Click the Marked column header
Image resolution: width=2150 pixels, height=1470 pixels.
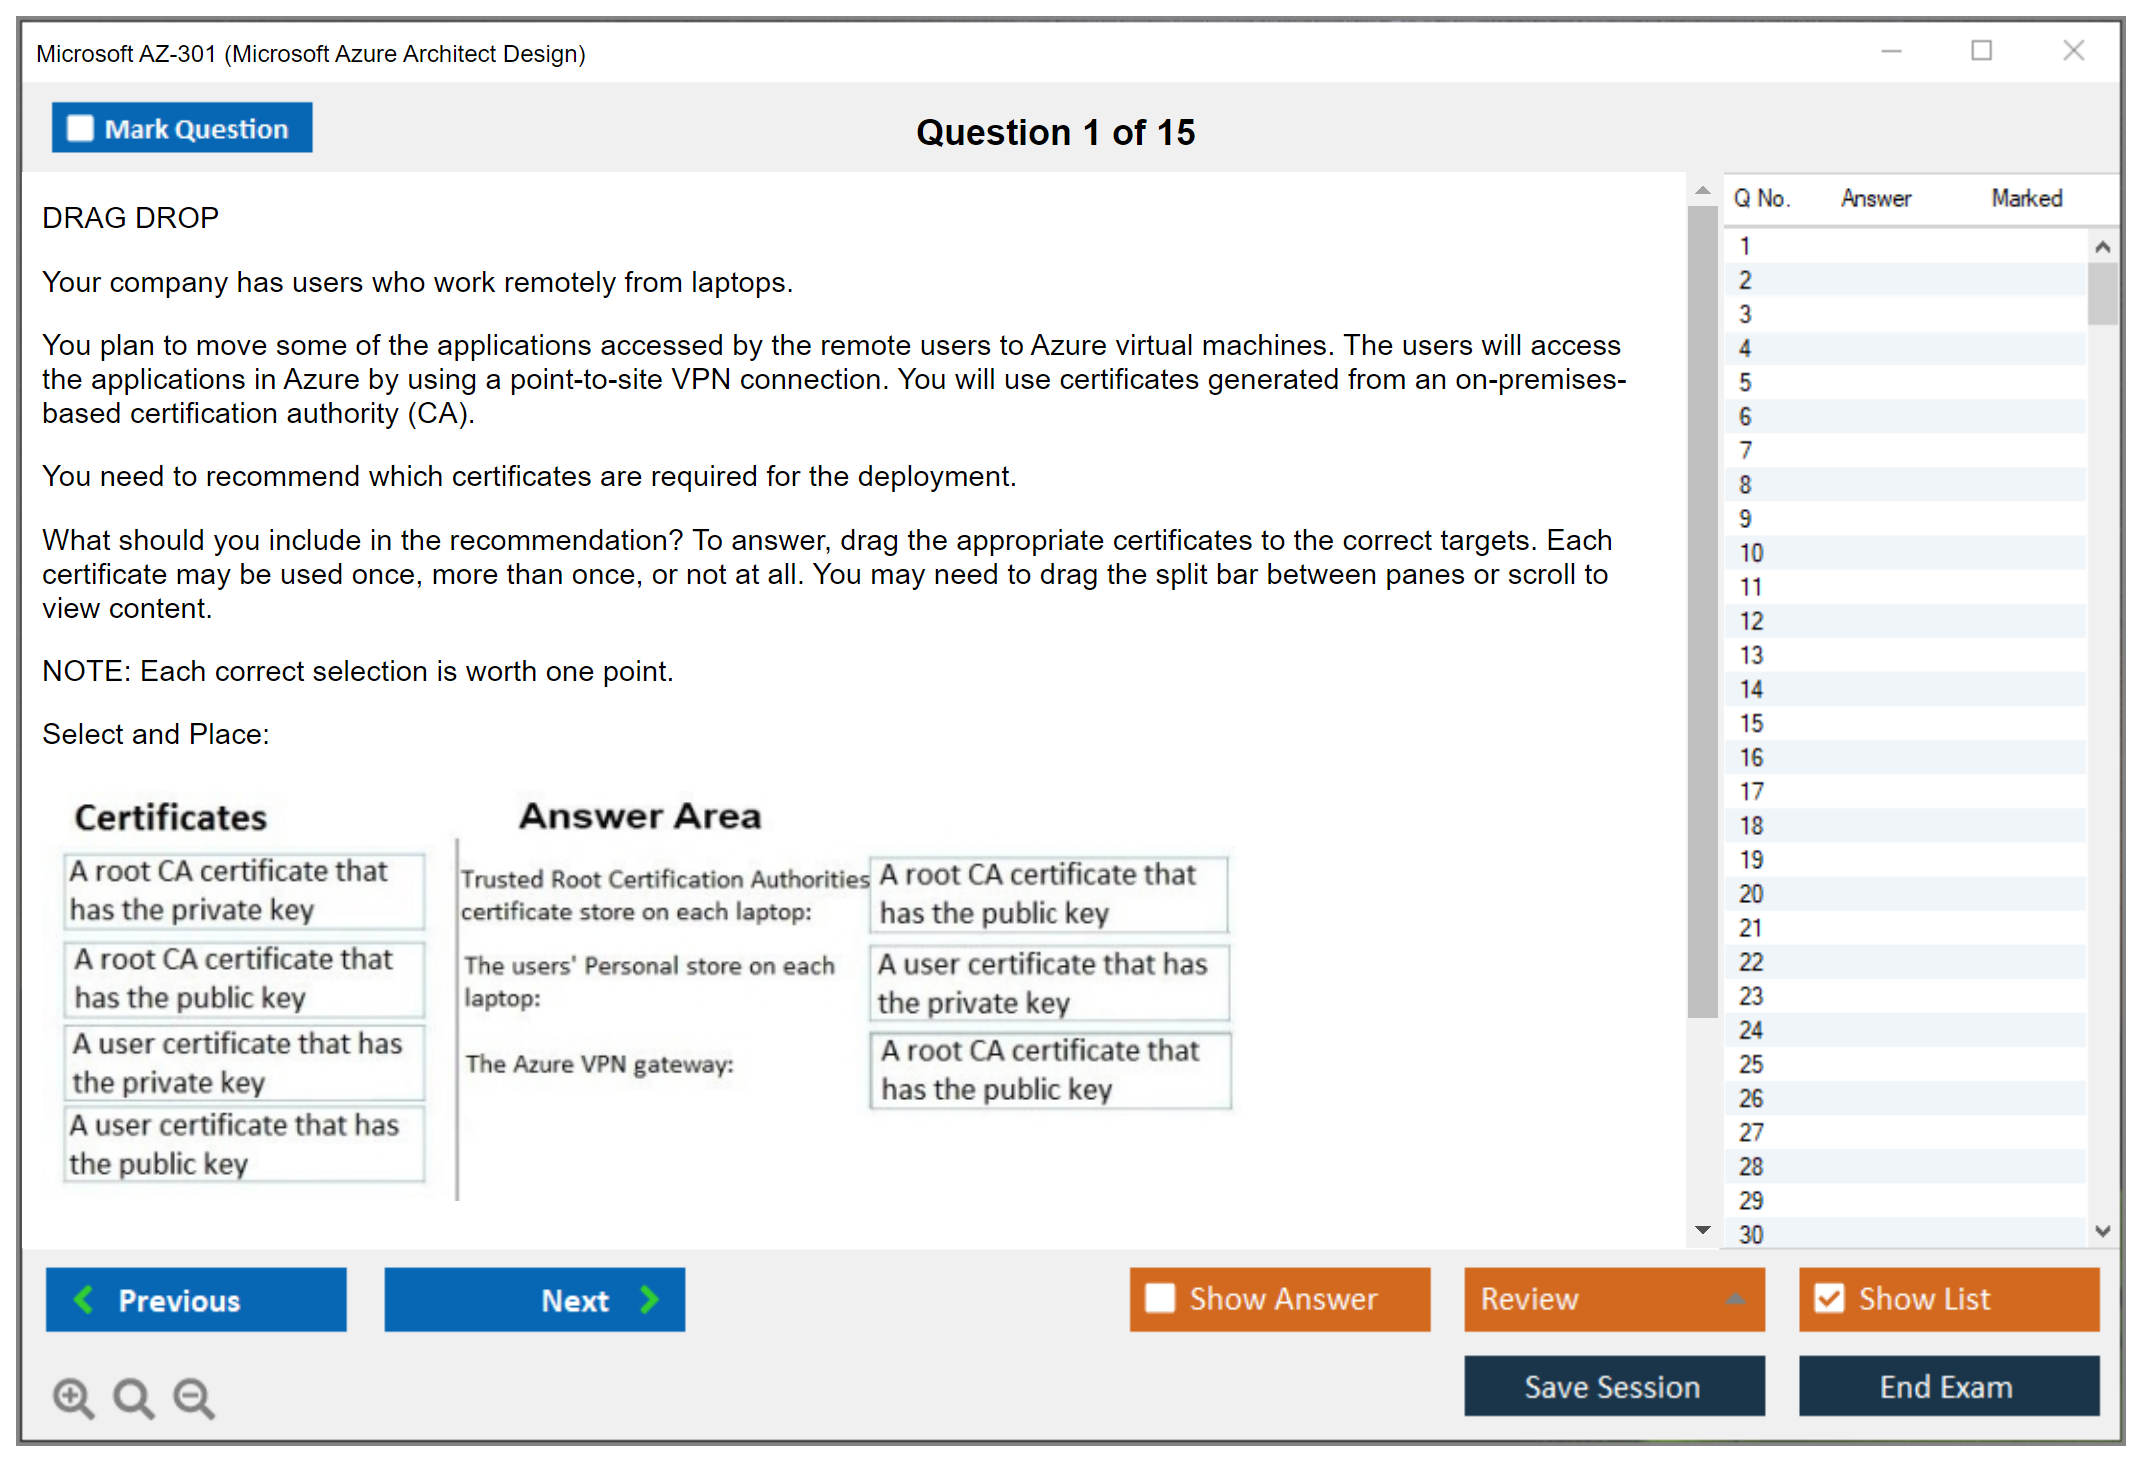tap(2026, 198)
